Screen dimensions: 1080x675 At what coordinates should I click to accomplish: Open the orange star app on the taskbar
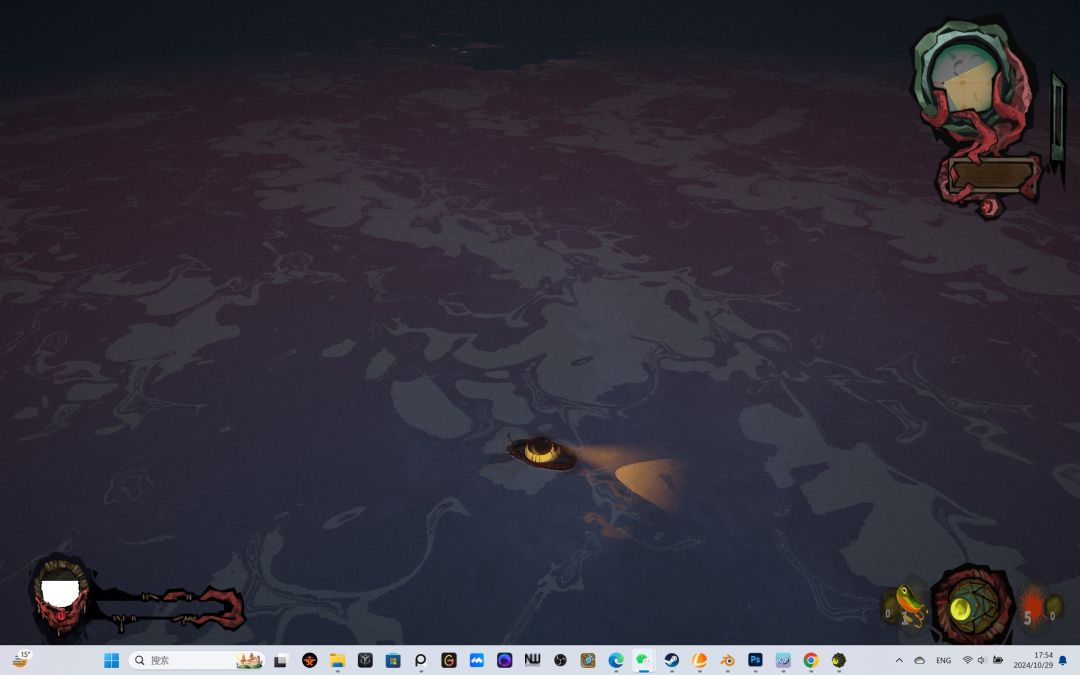[309, 661]
